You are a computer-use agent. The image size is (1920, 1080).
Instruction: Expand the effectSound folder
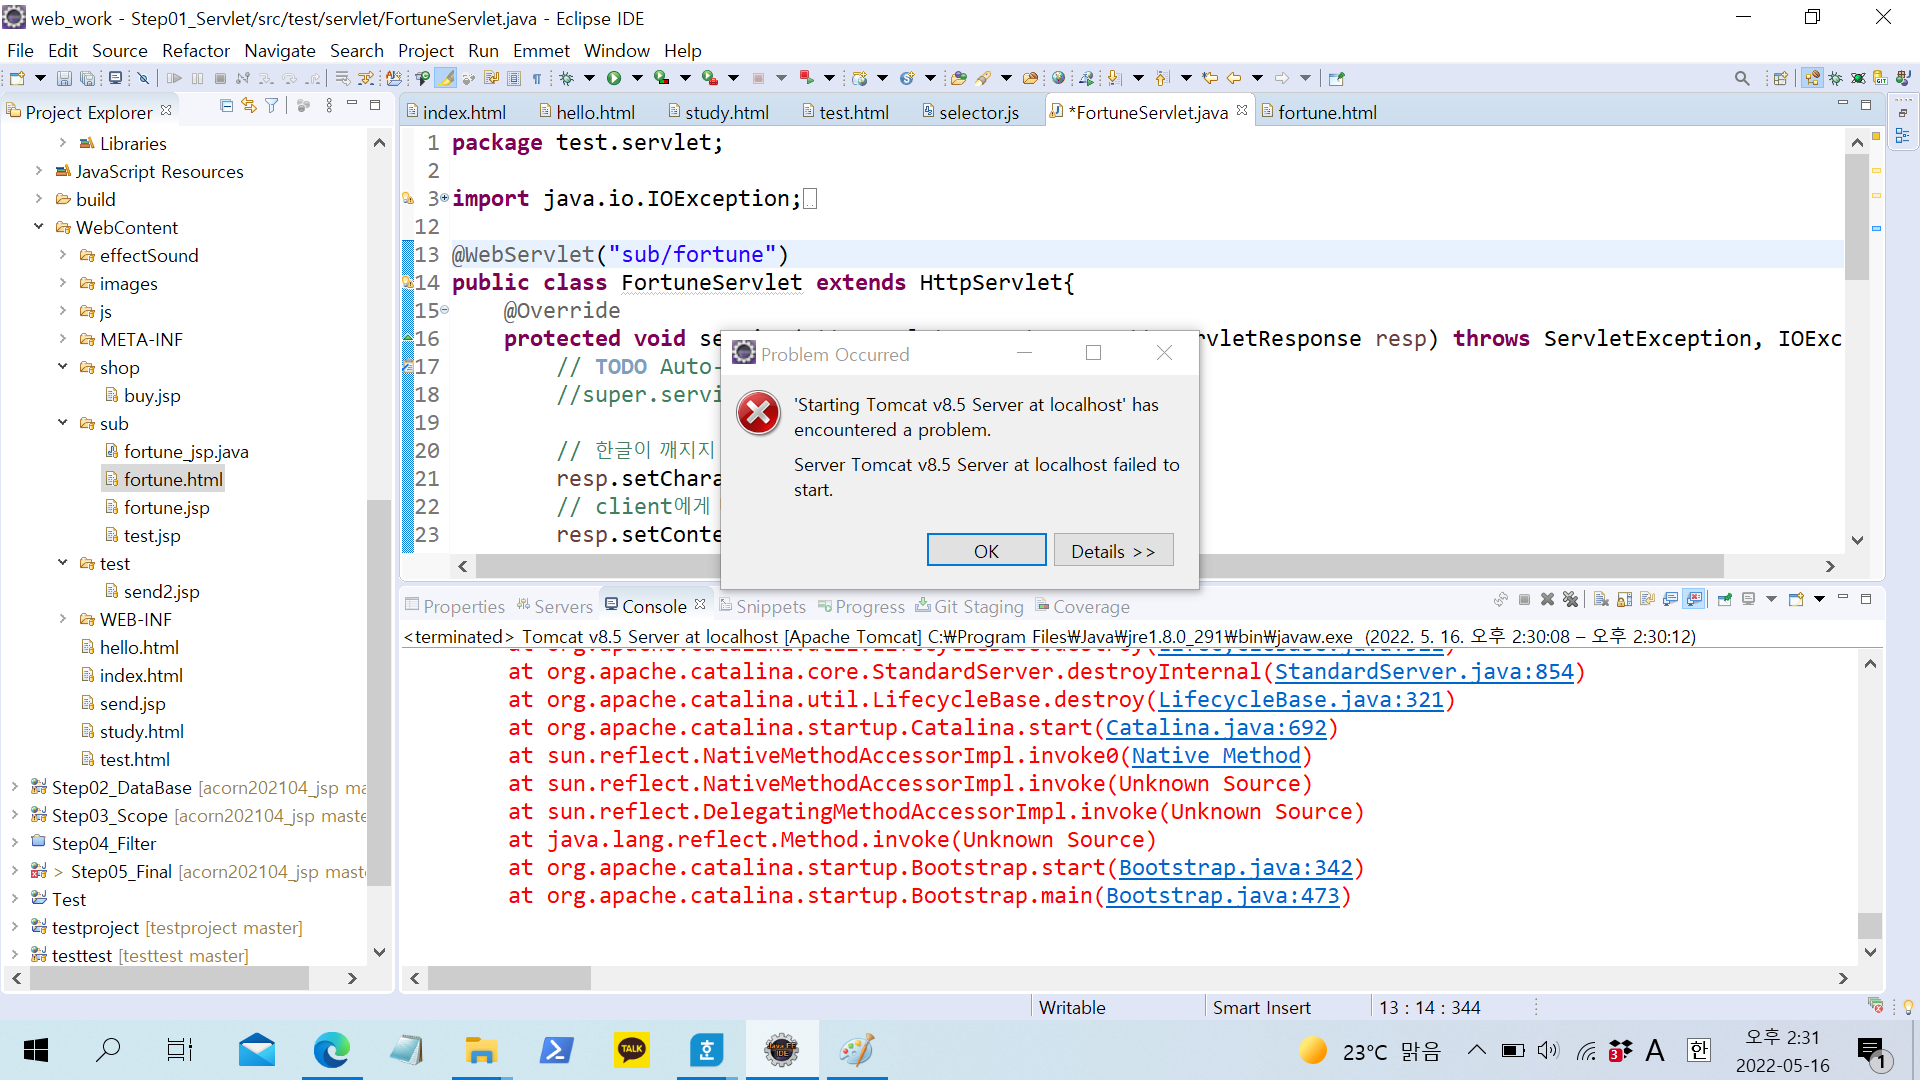[63, 255]
